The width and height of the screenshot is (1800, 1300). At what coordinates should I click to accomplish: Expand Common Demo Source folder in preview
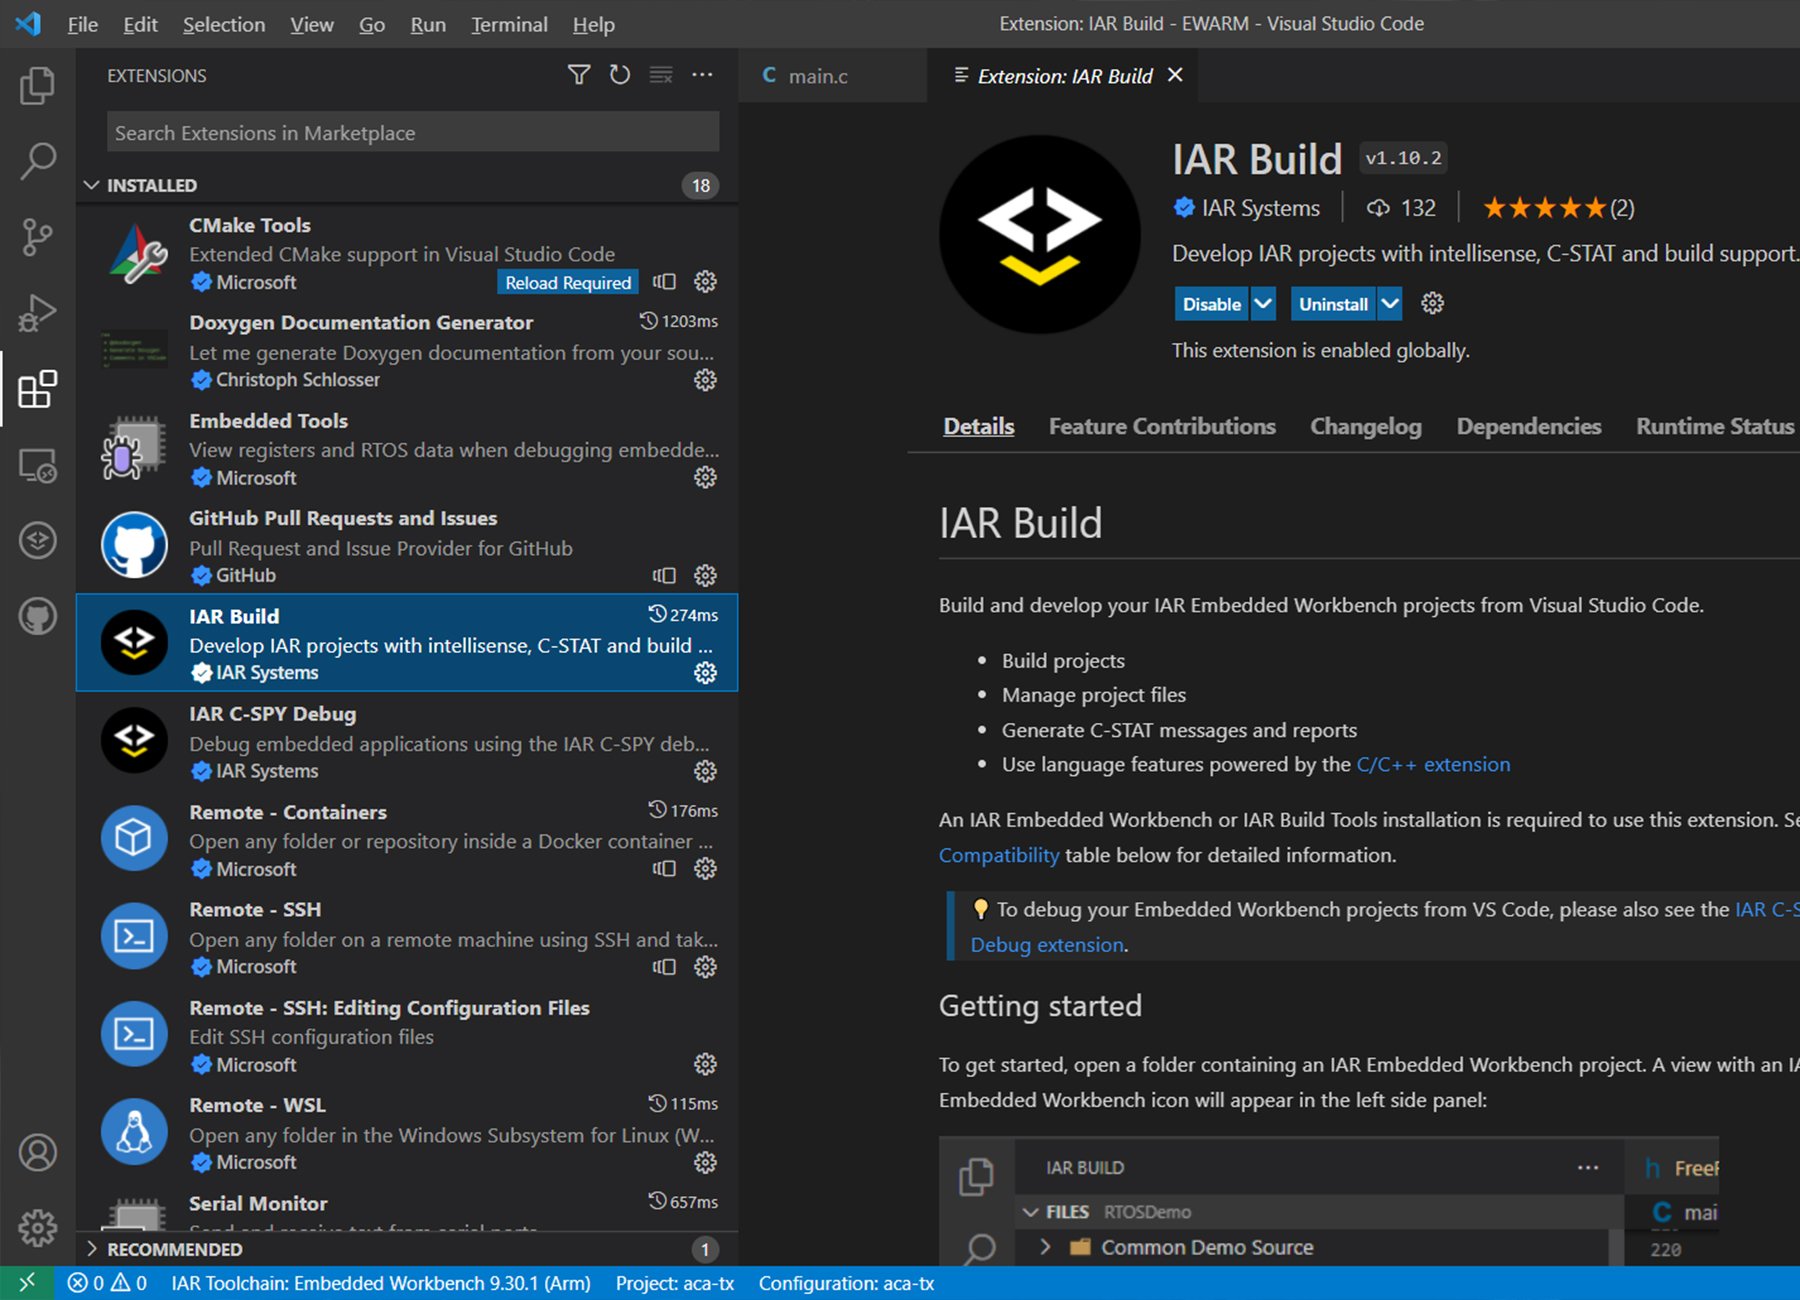click(1045, 1247)
